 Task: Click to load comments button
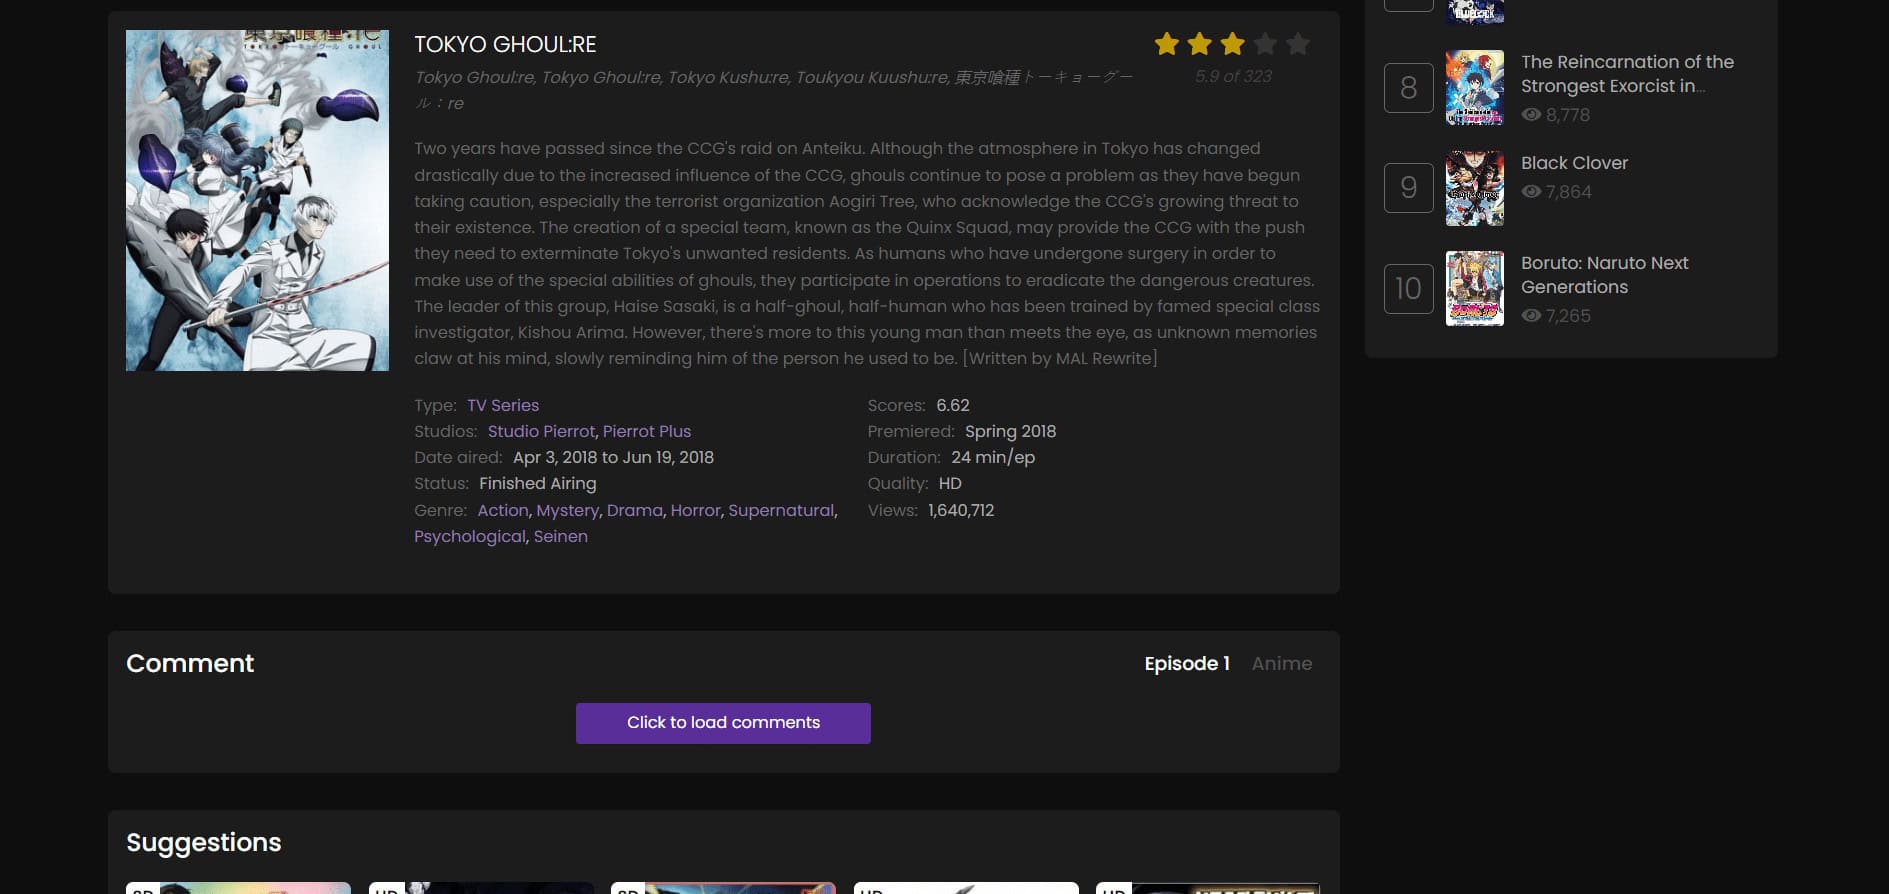click(723, 723)
